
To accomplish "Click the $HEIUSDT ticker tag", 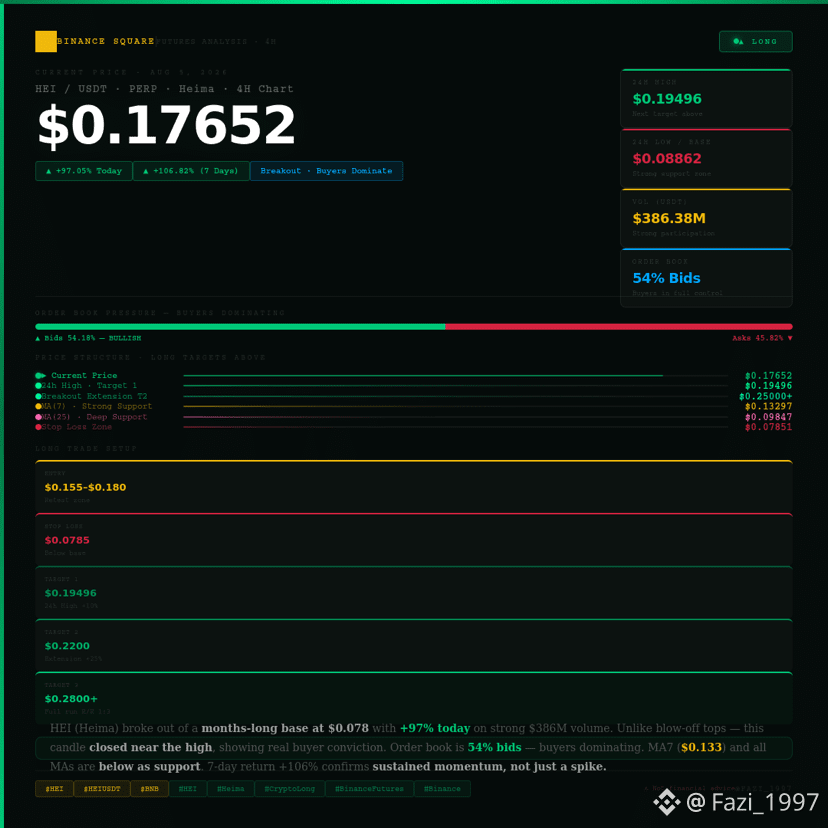I will [x=102, y=789].
